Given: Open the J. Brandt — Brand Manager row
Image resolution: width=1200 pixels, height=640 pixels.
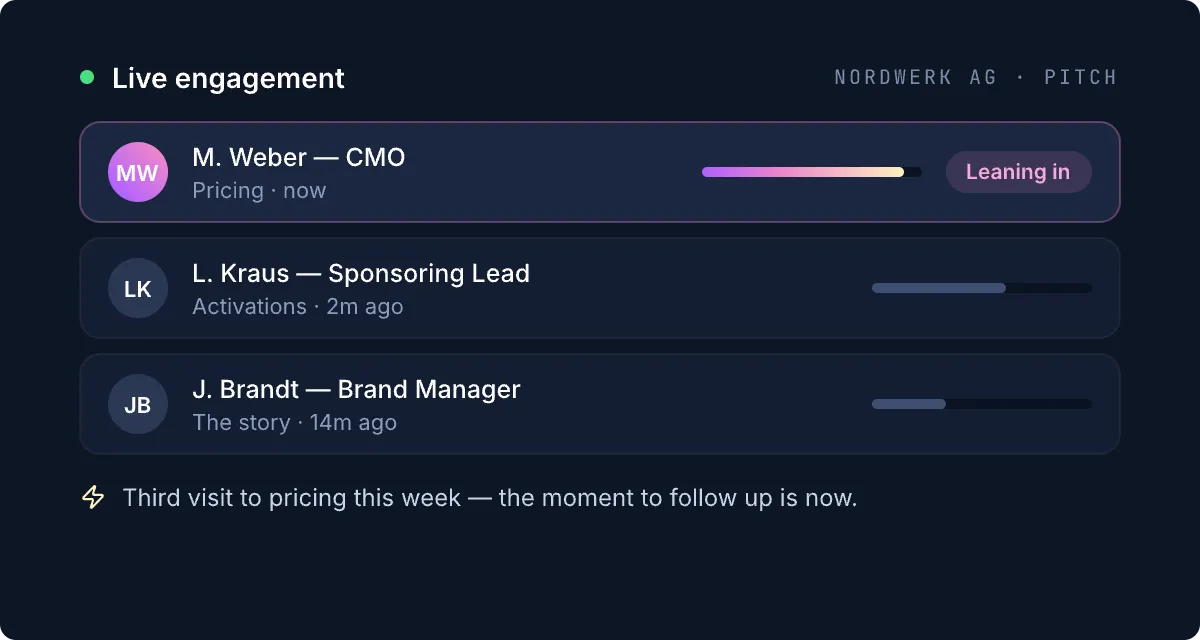Looking at the screenshot, I should pyautogui.click(x=600, y=404).
